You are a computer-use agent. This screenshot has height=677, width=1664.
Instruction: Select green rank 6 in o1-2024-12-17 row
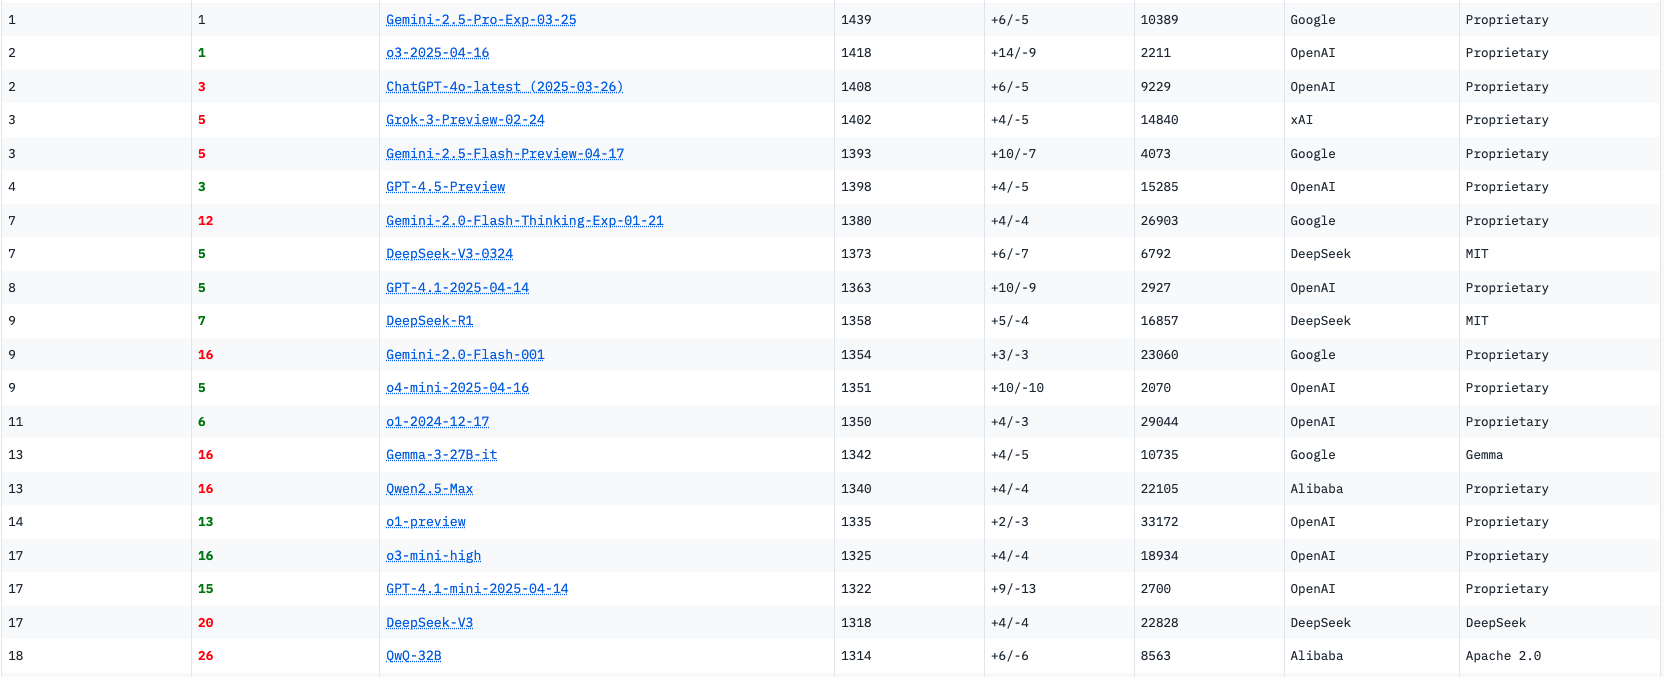pyautogui.click(x=202, y=422)
